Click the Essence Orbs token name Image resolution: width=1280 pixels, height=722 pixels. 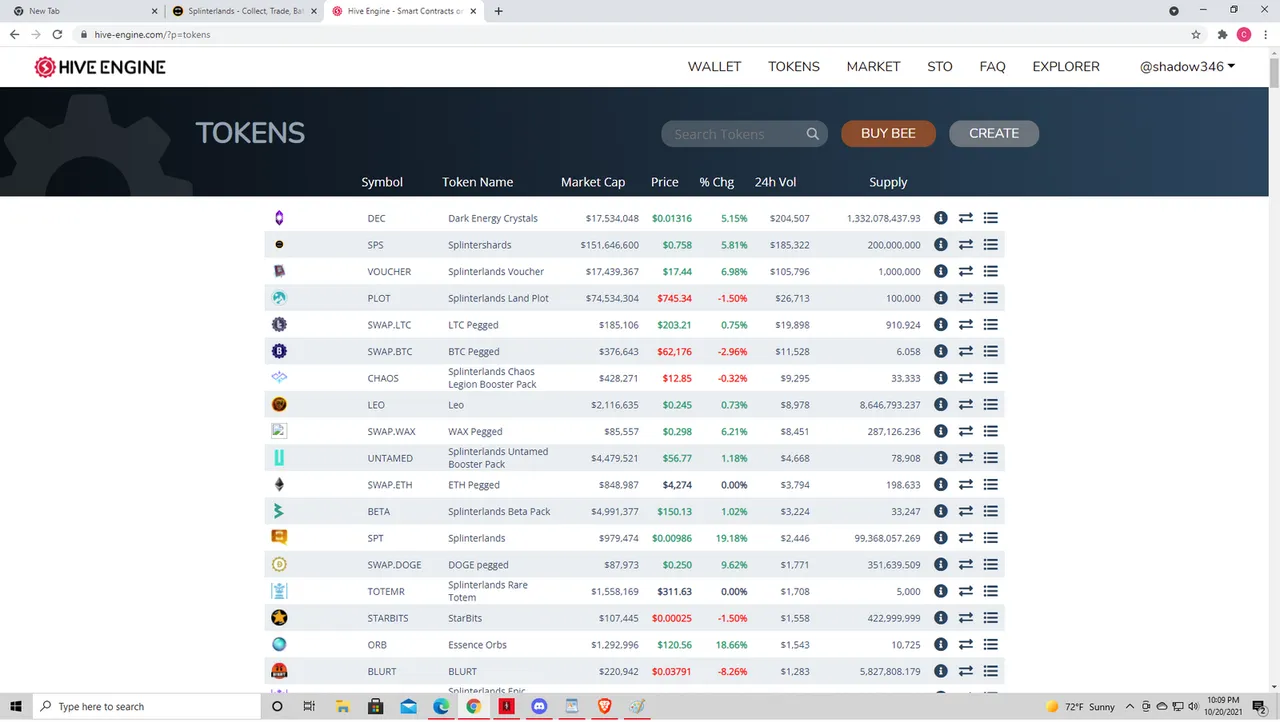[x=478, y=645]
